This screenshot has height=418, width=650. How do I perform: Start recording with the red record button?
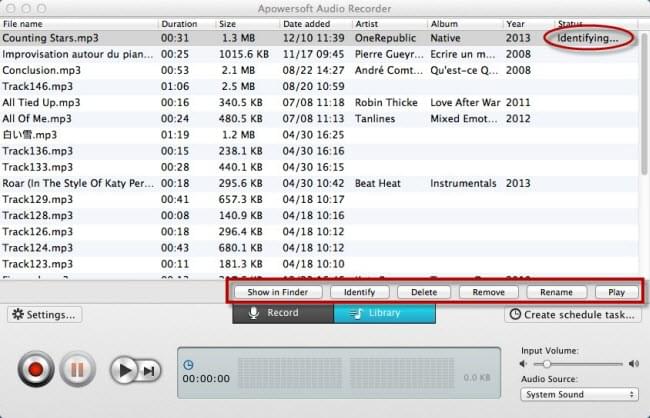(x=36, y=369)
